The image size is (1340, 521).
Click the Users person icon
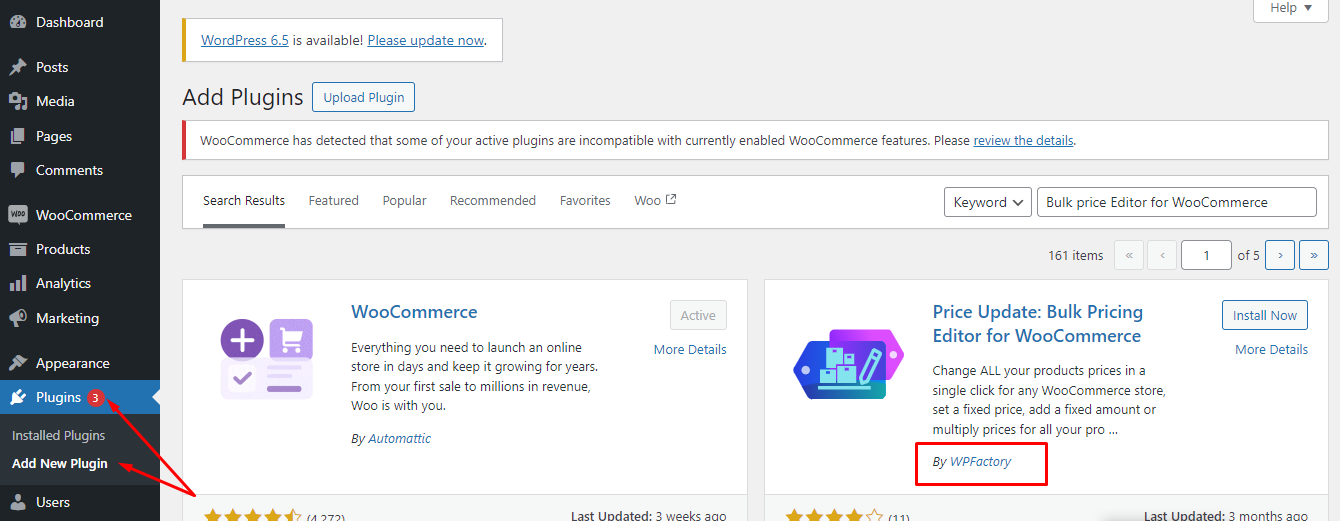18,502
